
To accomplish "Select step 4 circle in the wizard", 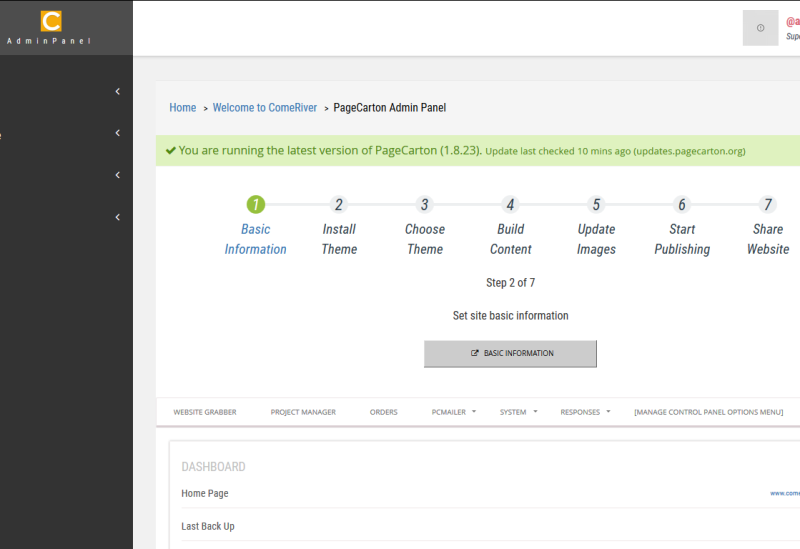I will tap(510, 205).
